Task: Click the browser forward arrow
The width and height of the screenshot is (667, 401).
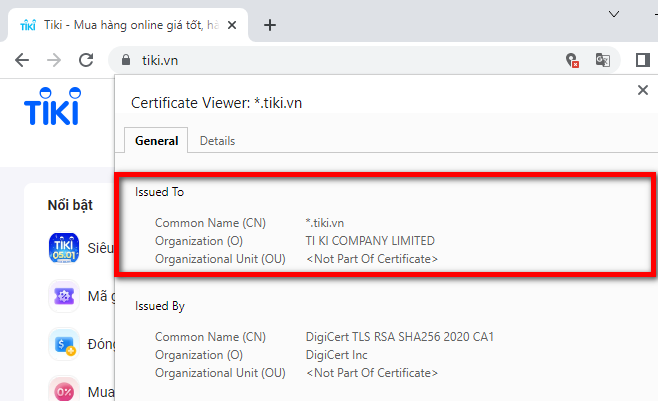Action: [54, 60]
